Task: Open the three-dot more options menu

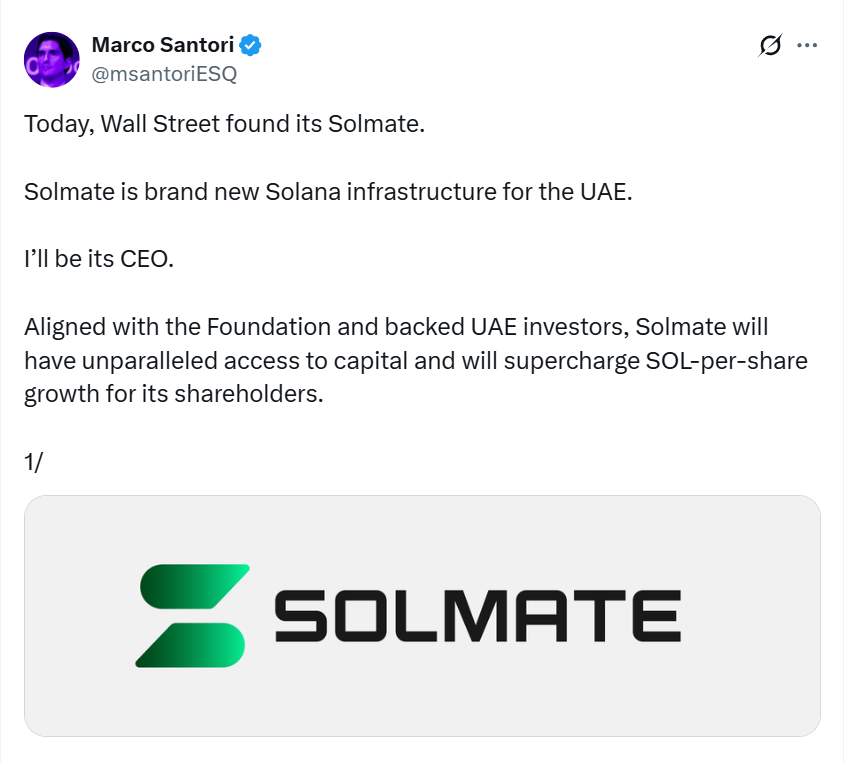Action: [806, 46]
